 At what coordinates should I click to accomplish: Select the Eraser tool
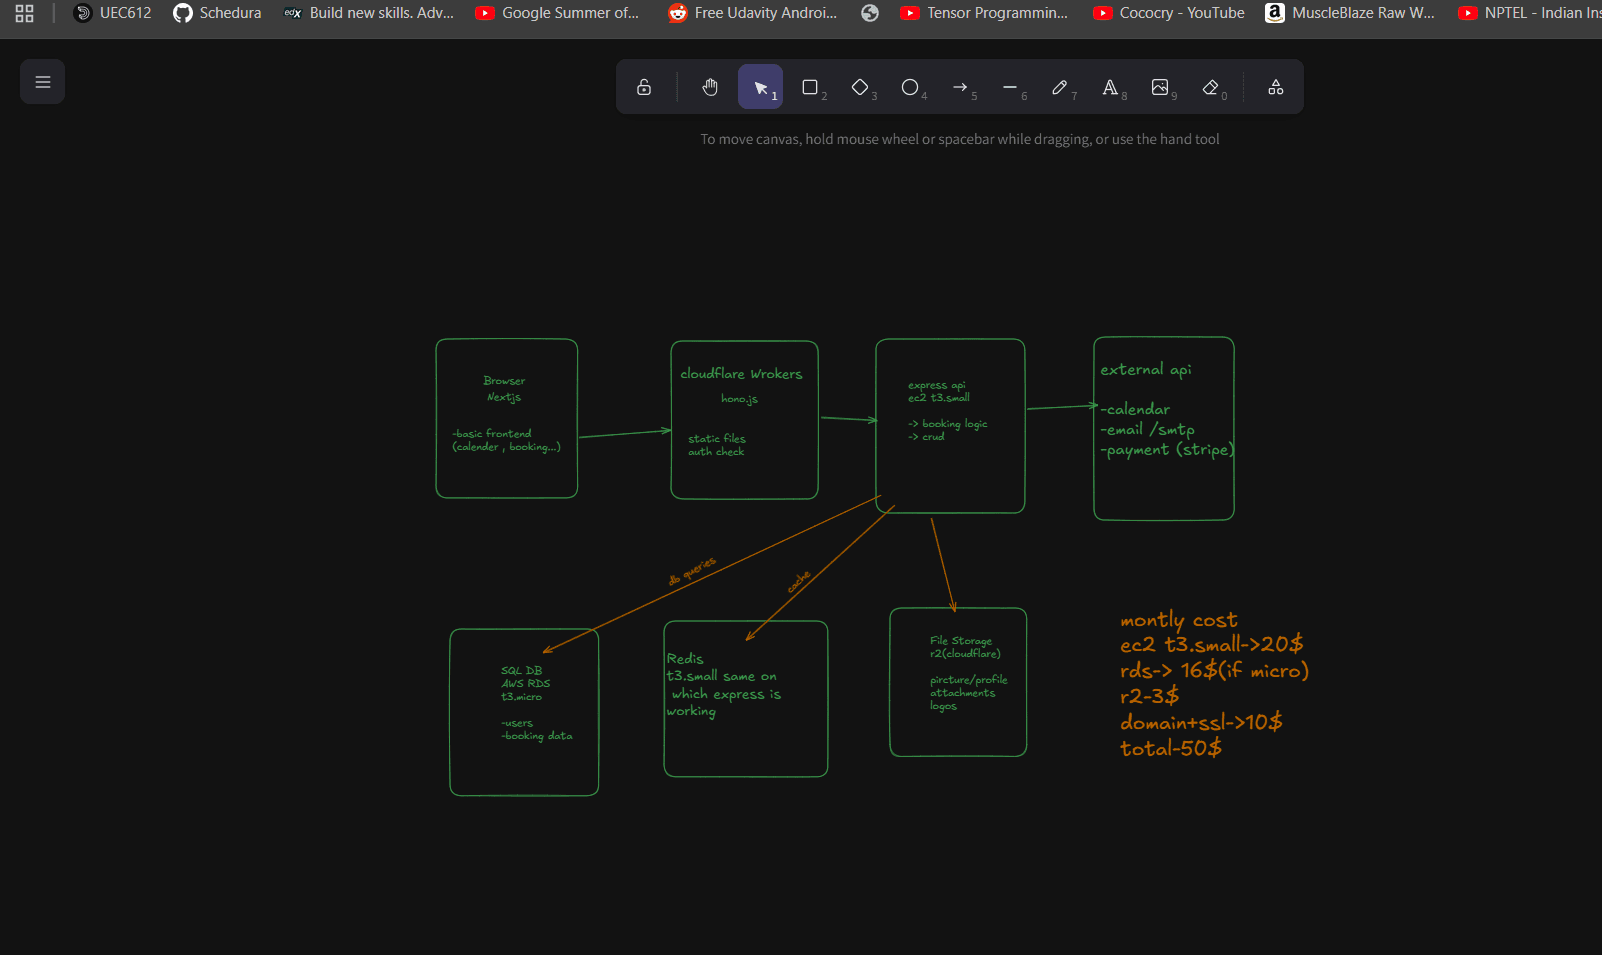tap(1211, 87)
